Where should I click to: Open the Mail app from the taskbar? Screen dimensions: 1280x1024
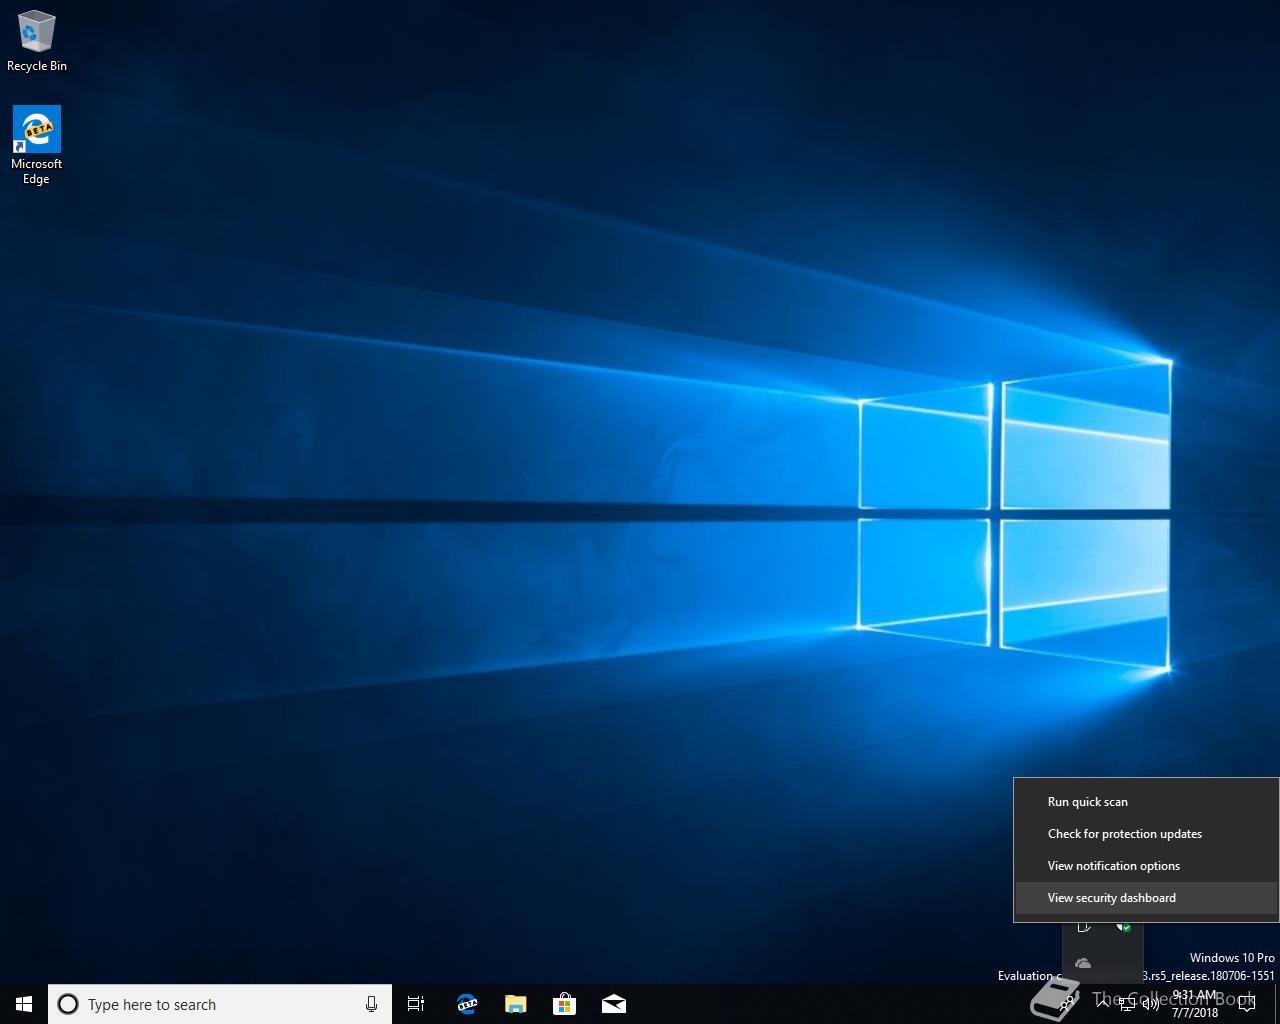coord(613,1004)
